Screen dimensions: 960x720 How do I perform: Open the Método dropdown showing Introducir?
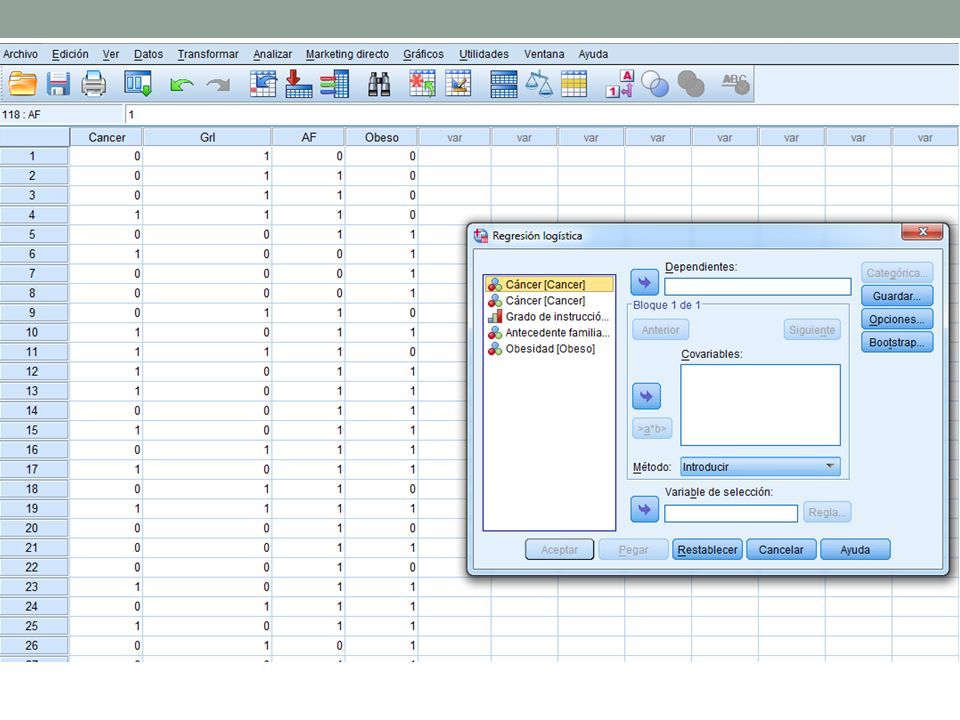[760, 467]
